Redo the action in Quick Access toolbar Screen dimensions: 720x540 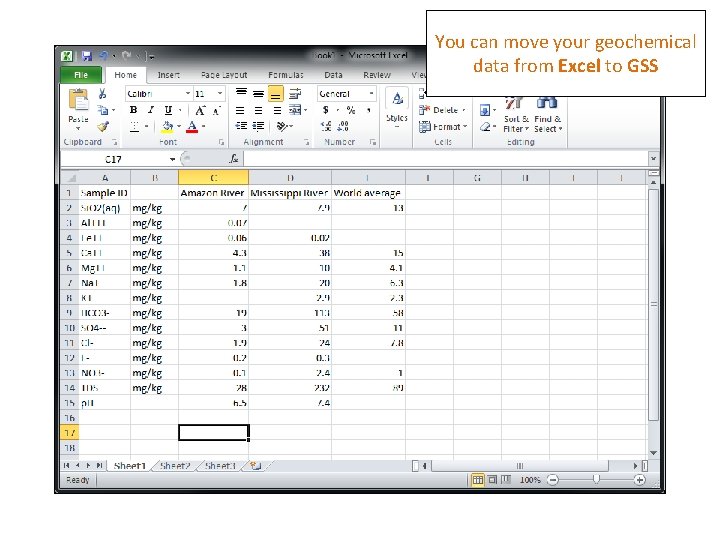127,56
